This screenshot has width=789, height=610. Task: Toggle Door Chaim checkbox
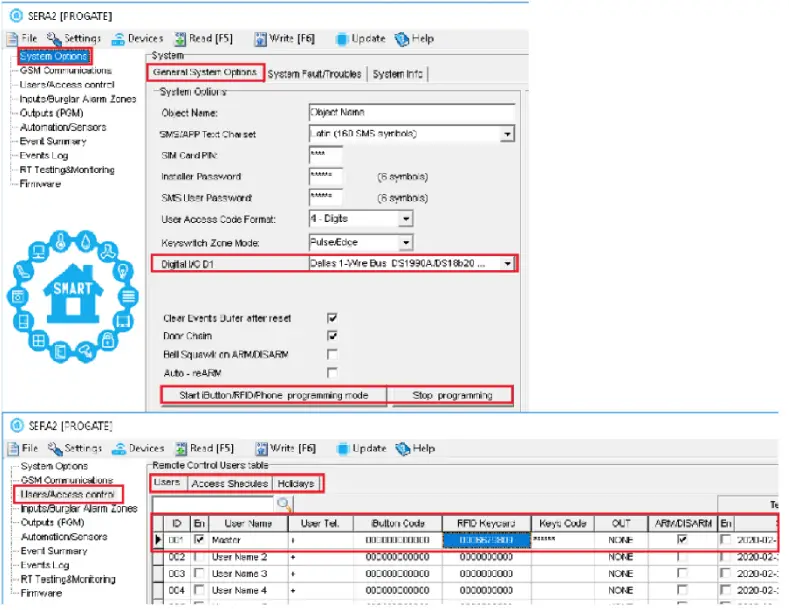[x=332, y=336]
